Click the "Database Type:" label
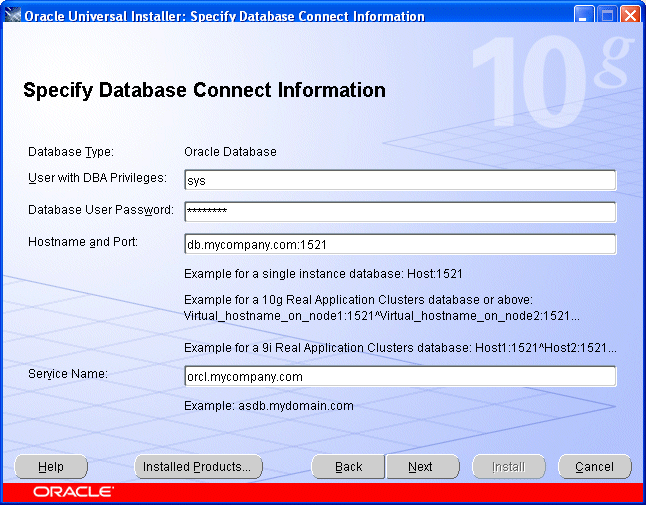 coord(71,152)
